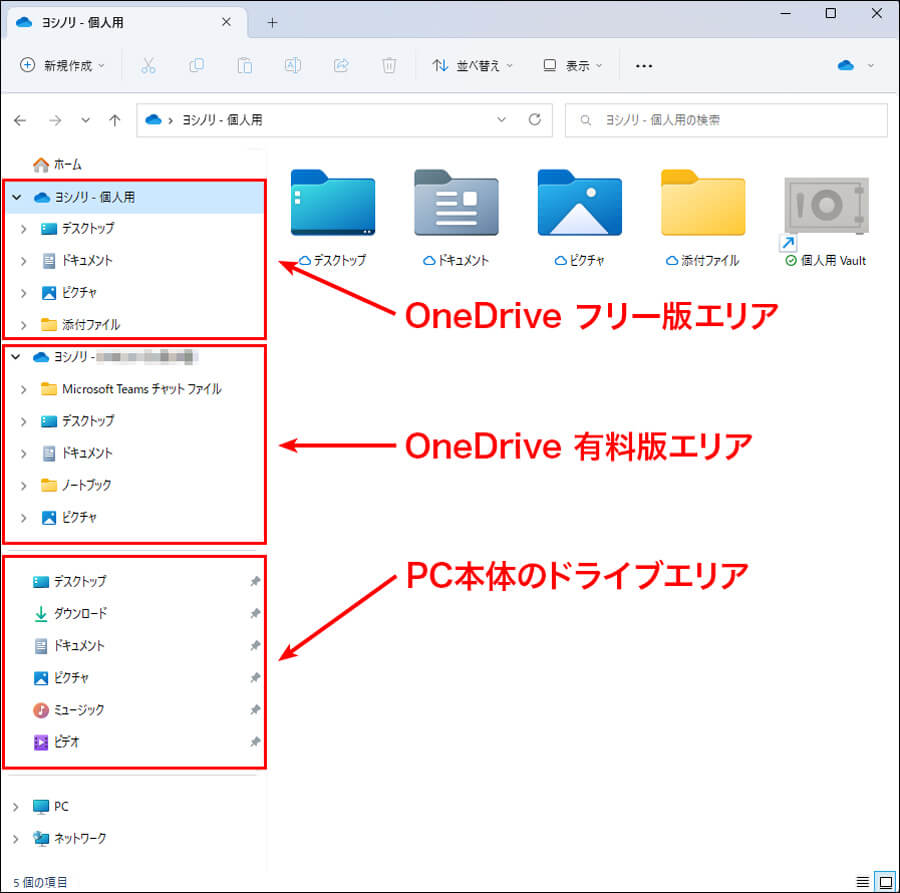Screen dimensions: 900x893
Task: Click the Paste clipboard icon
Action: 245,66
